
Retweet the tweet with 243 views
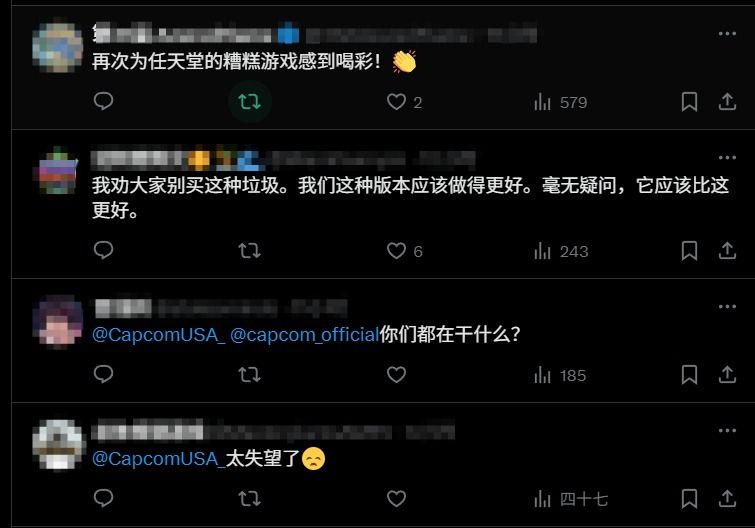(x=249, y=251)
